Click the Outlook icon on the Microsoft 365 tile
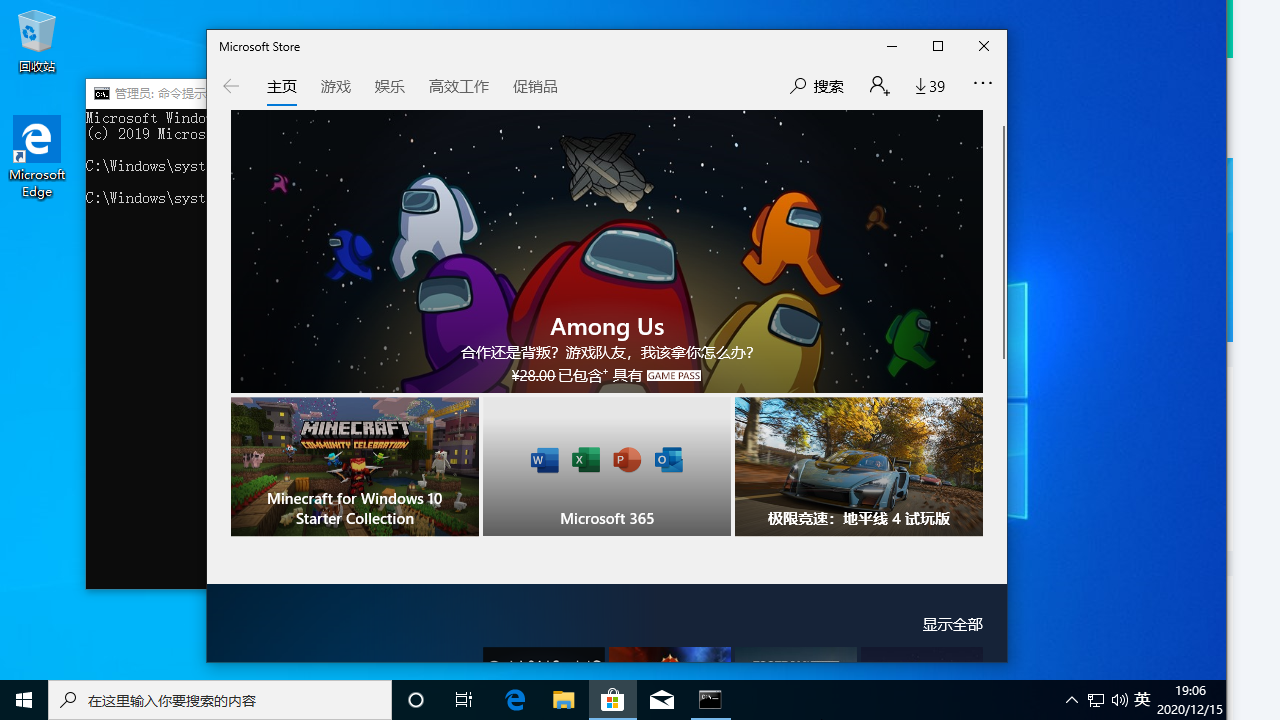Viewport: 1280px width, 720px height. click(x=668, y=460)
